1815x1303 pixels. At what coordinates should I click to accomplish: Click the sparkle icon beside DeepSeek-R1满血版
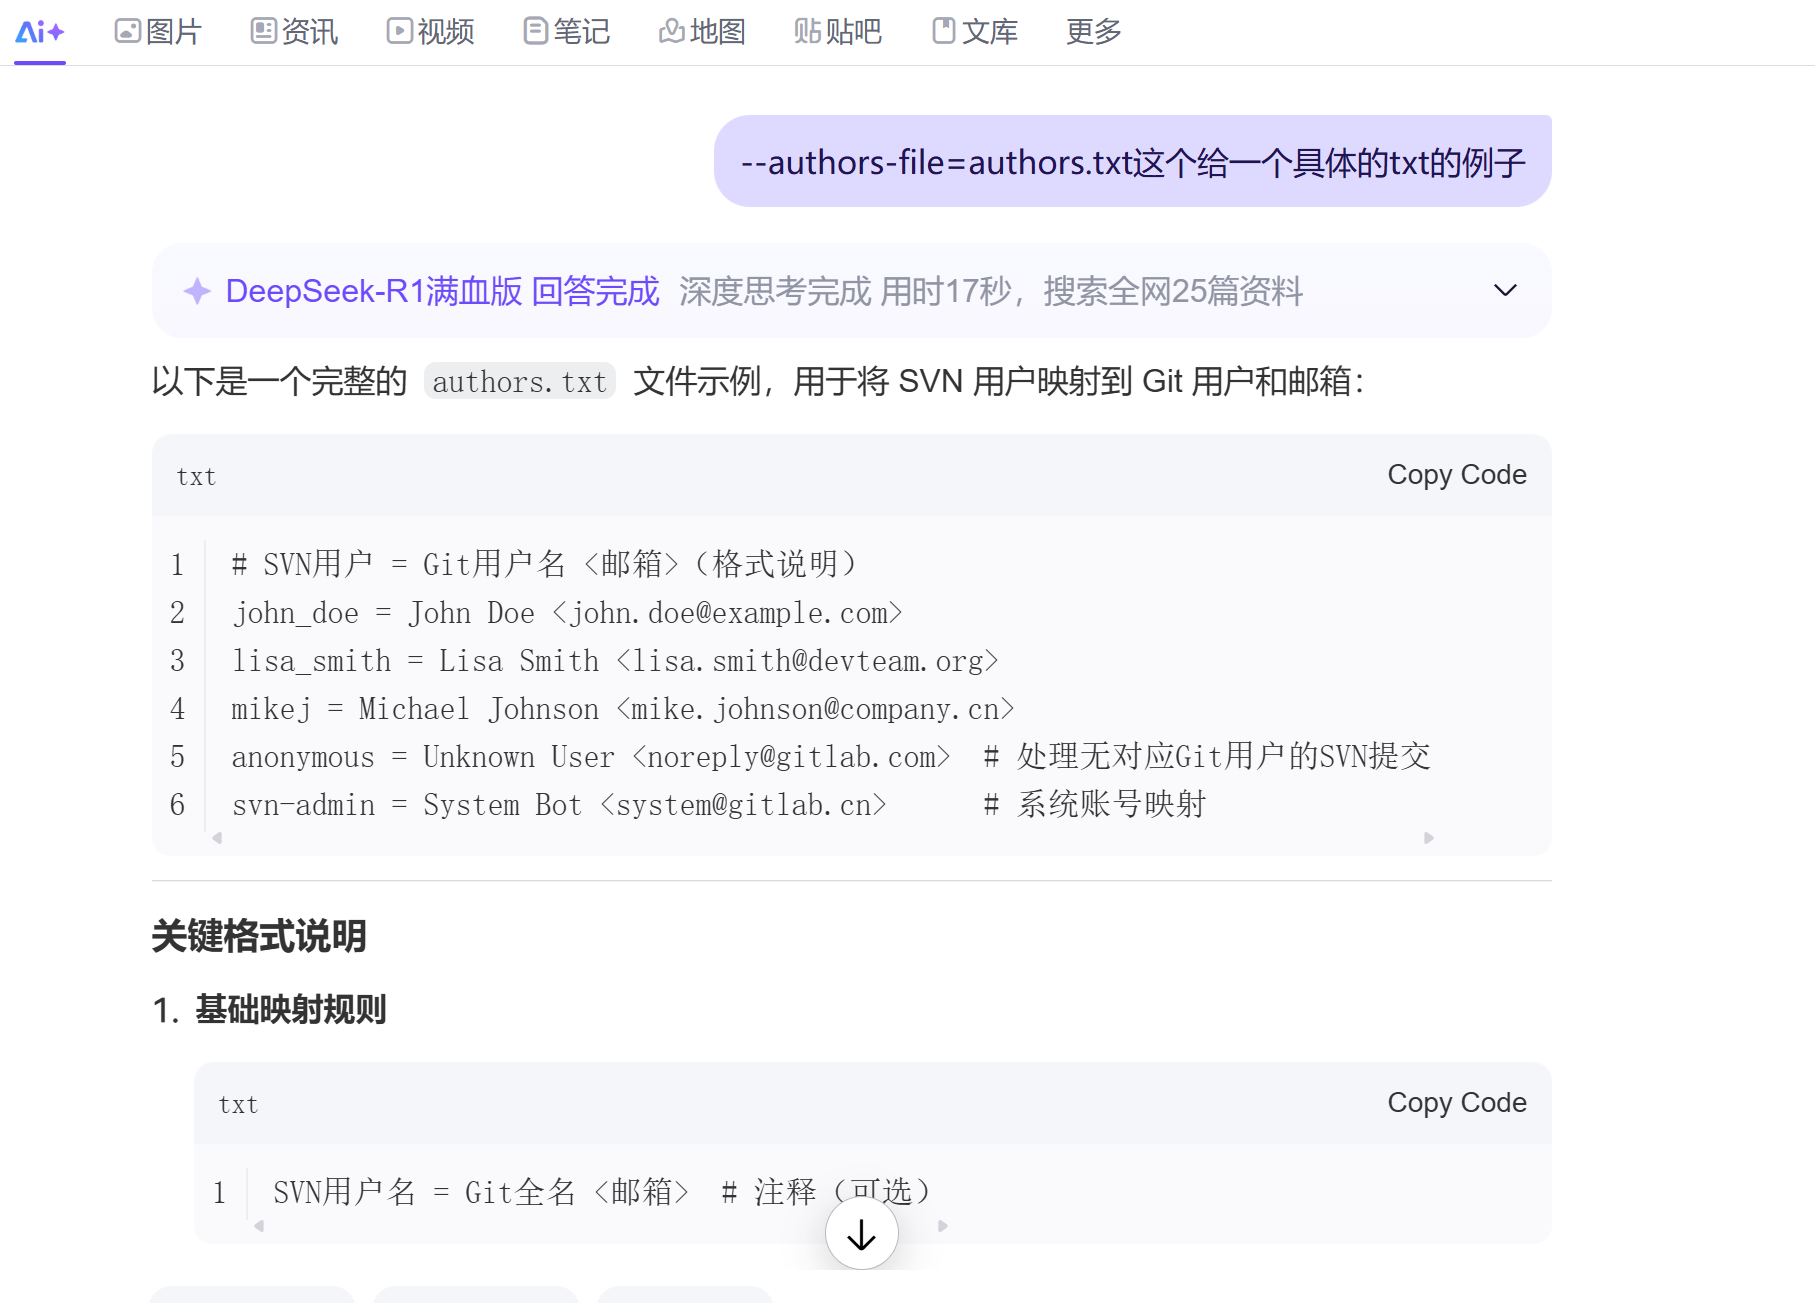point(196,290)
